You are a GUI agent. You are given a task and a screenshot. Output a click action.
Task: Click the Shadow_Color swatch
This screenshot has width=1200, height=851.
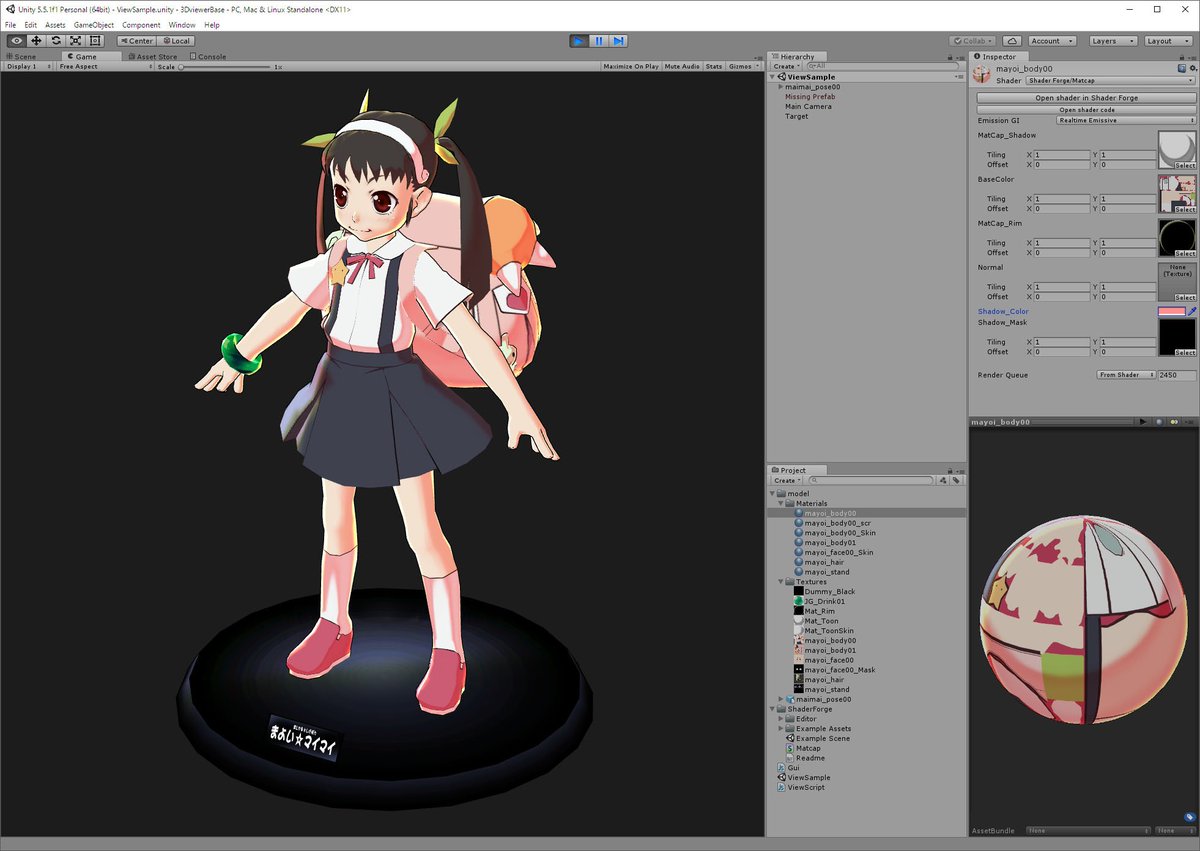coord(1171,311)
